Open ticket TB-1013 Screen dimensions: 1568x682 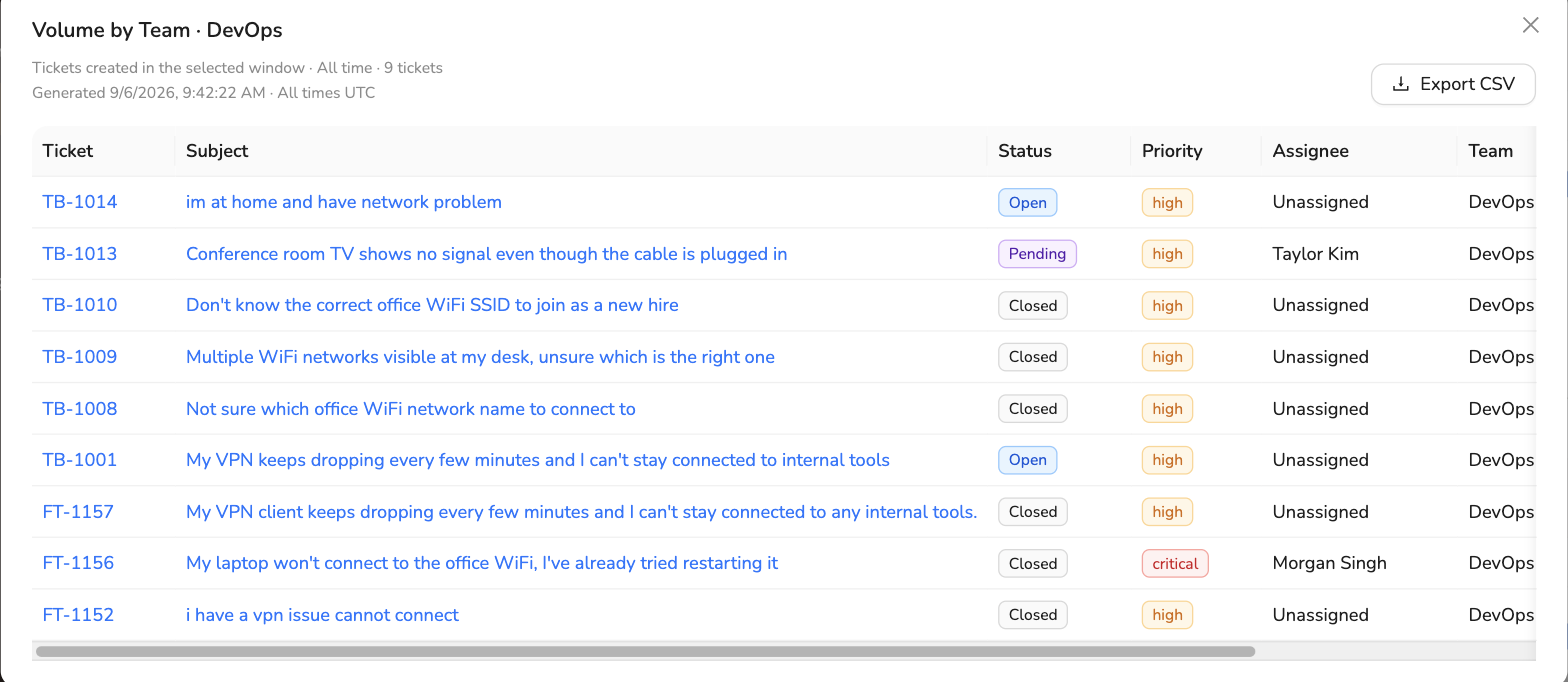pyautogui.click(x=80, y=254)
